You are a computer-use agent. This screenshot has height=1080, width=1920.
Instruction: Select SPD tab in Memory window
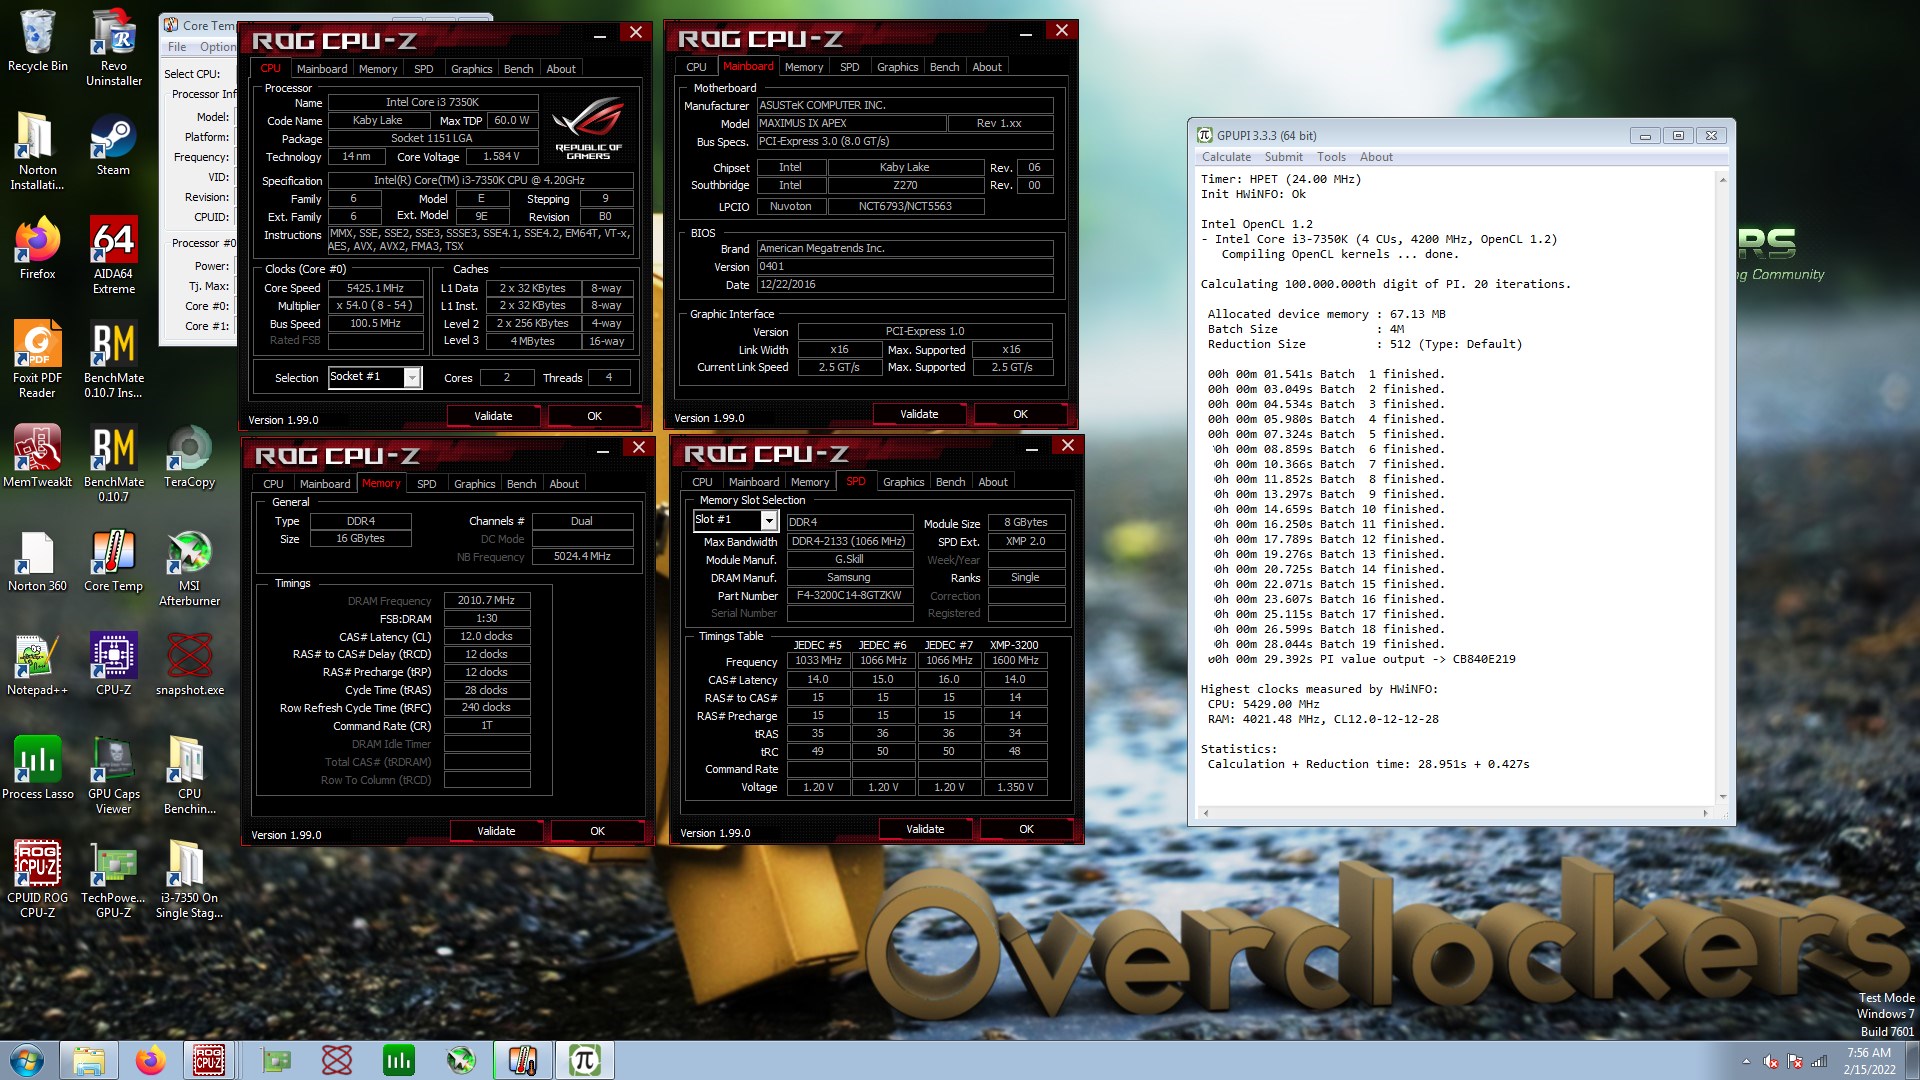427,484
